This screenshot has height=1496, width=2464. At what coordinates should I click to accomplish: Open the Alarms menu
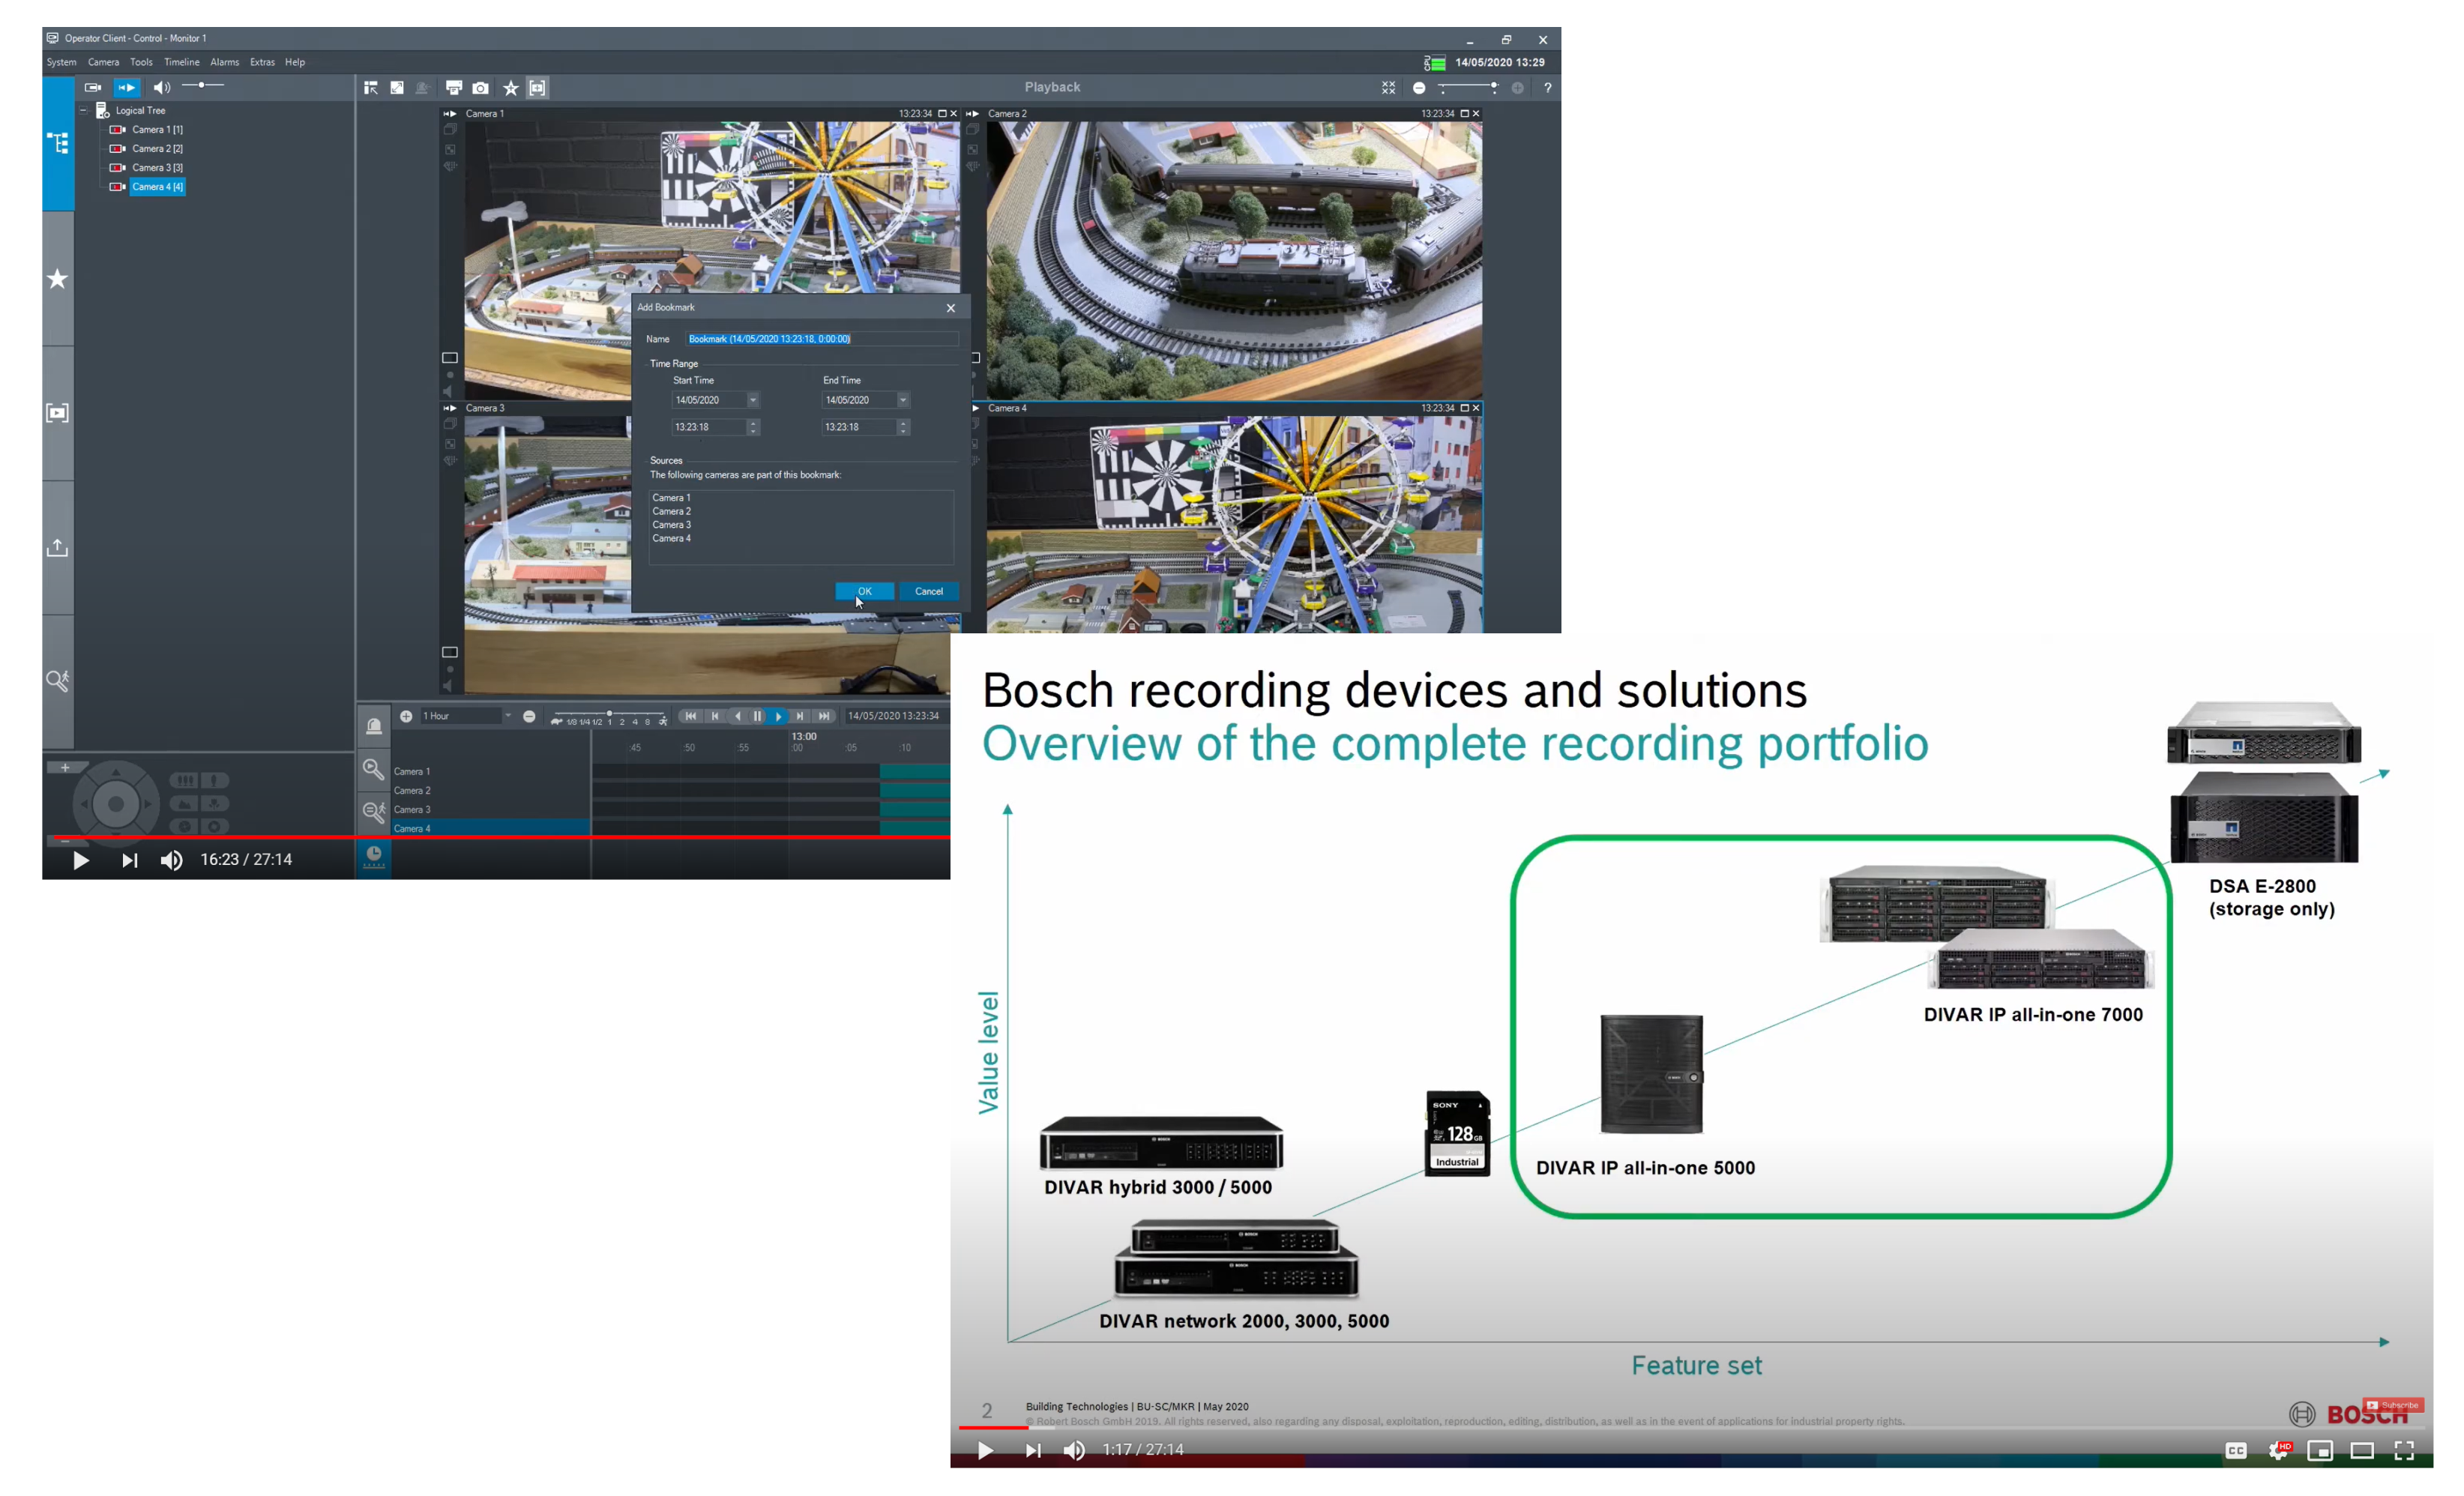tap(225, 62)
